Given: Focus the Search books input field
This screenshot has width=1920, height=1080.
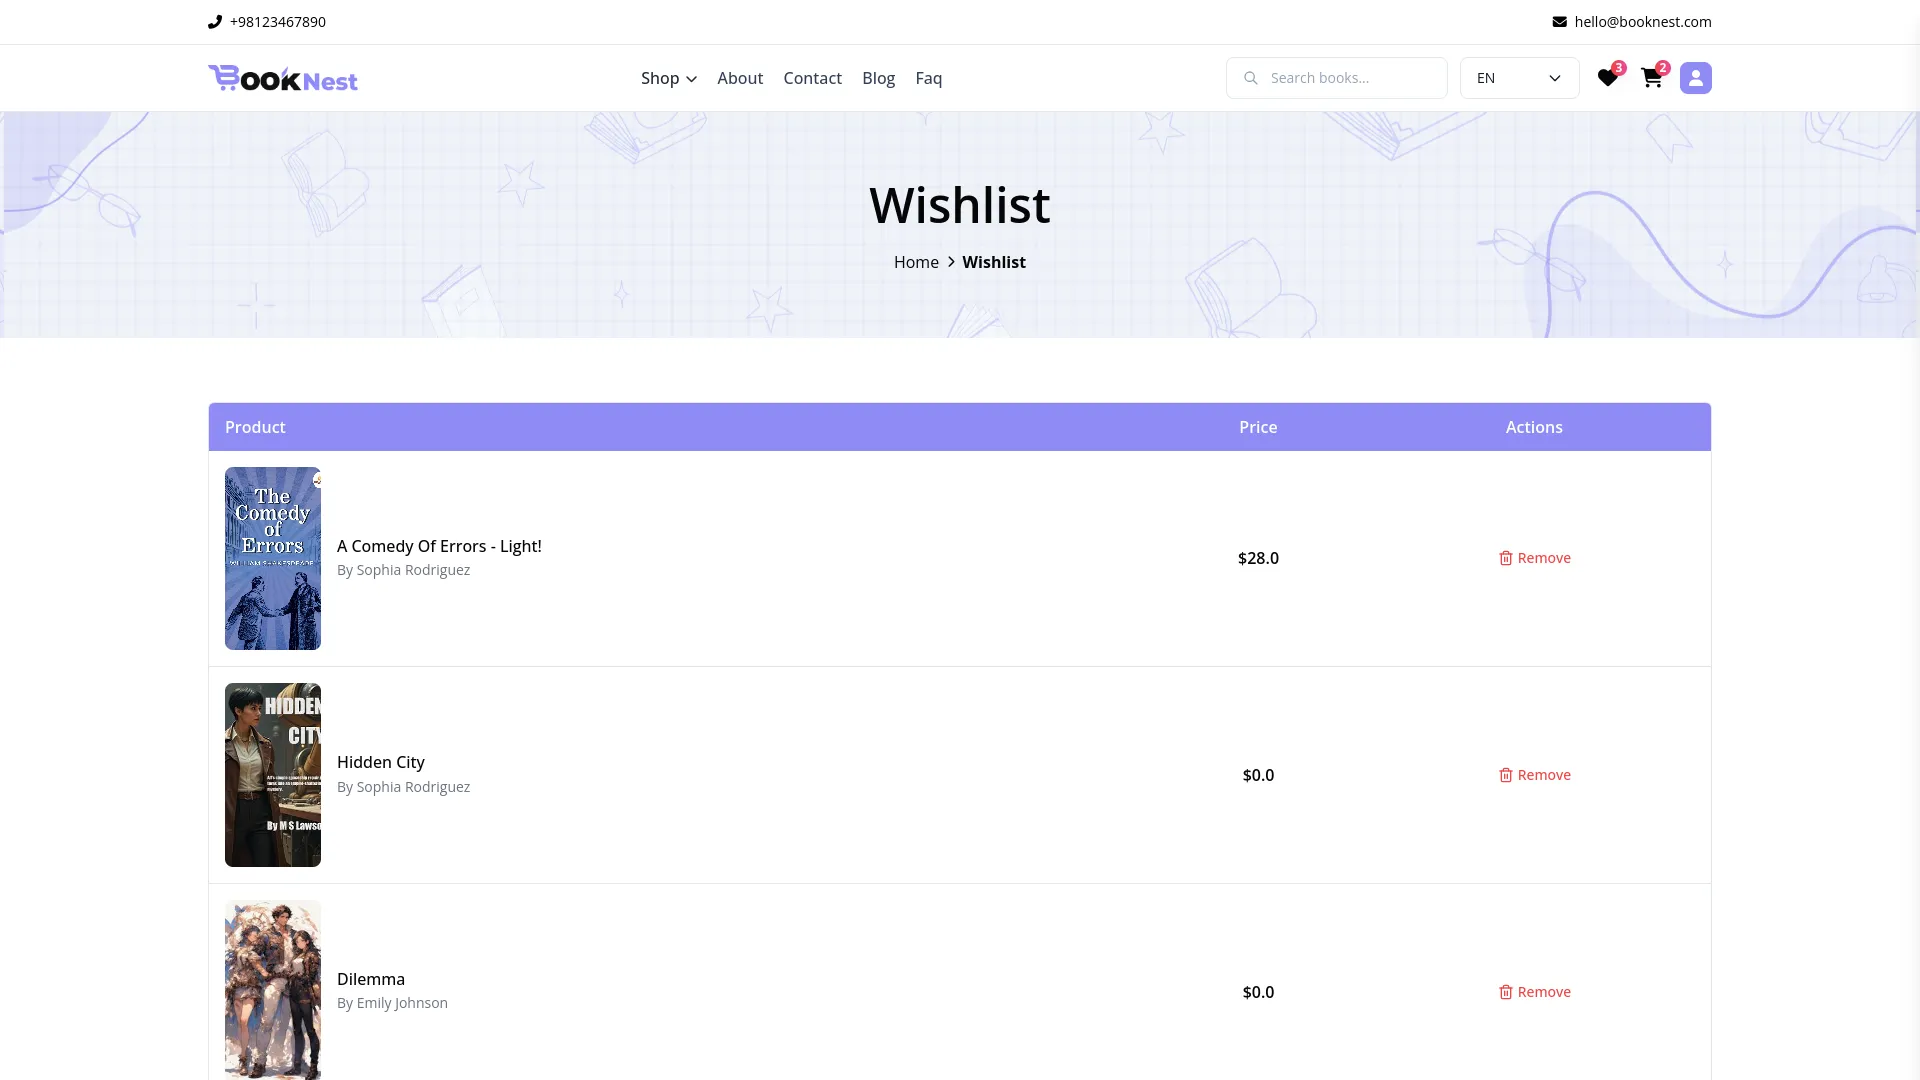Looking at the screenshot, I should click(x=1350, y=78).
